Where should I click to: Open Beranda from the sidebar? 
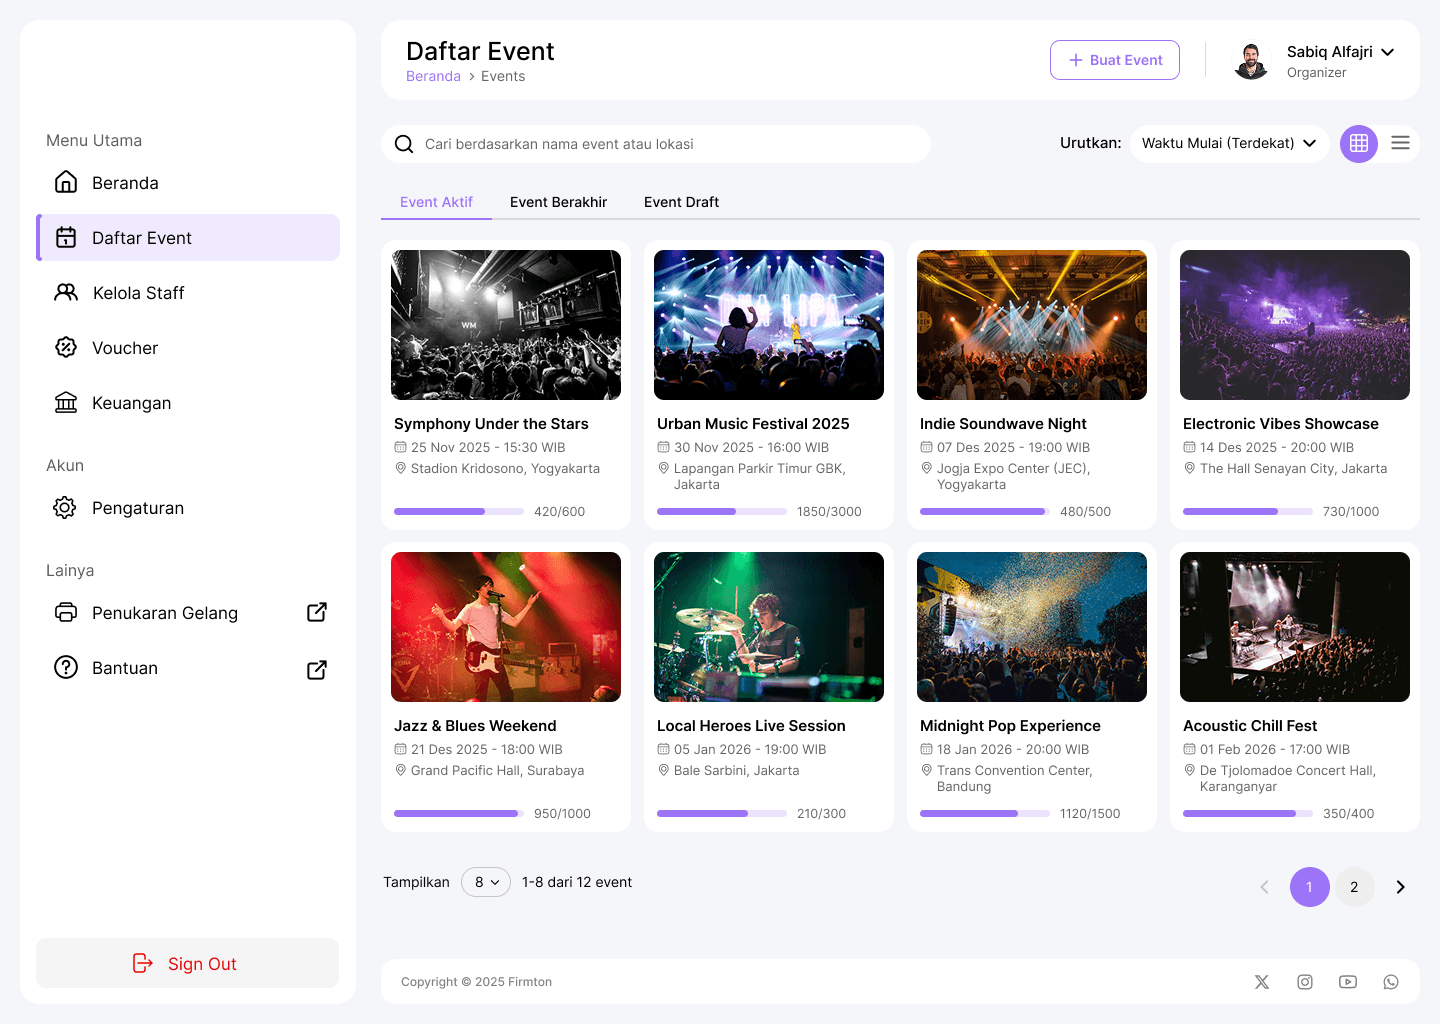click(188, 183)
